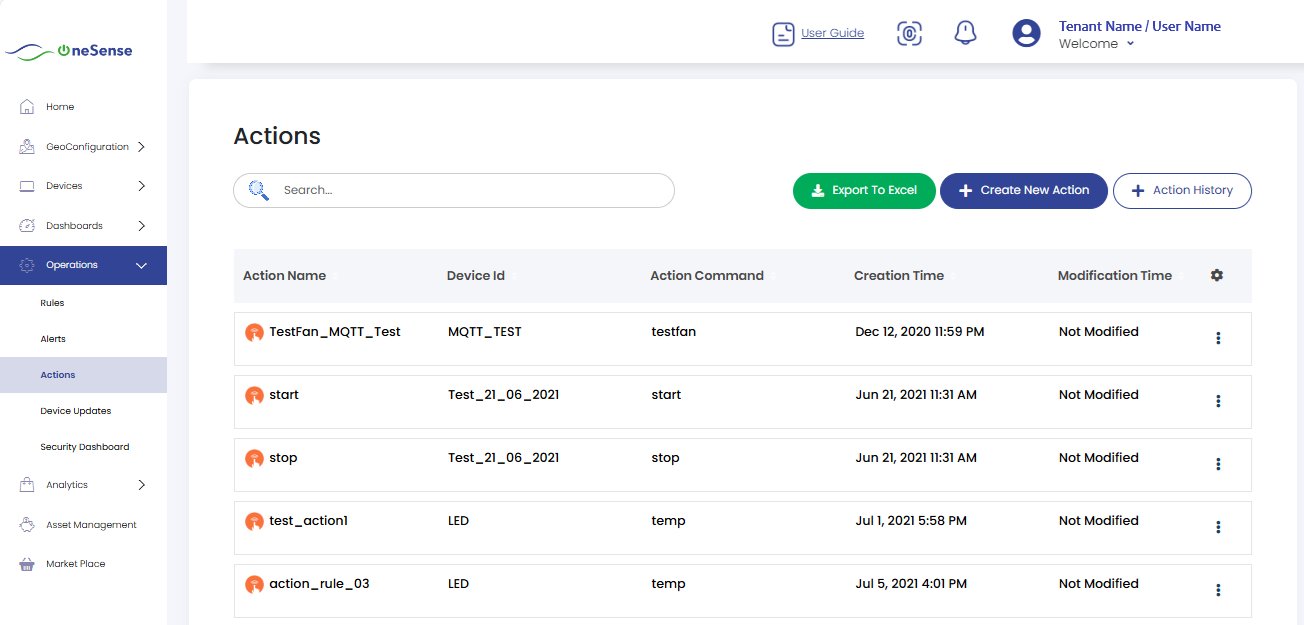
Task: Open table column settings gear icon
Action: pyautogui.click(x=1217, y=275)
